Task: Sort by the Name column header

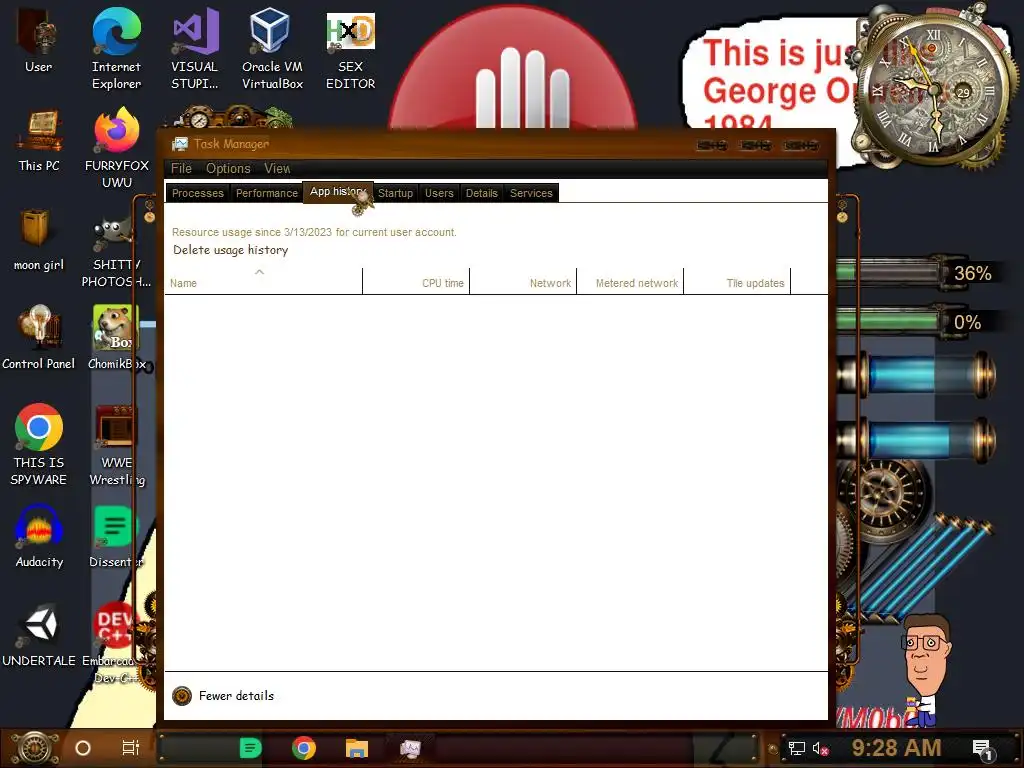Action: click(x=263, y=281)
